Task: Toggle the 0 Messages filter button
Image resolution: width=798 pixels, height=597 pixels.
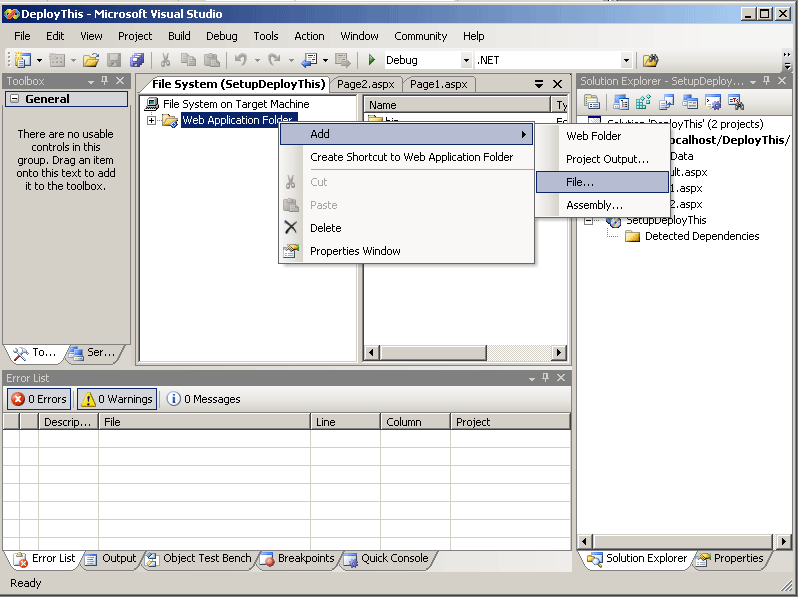Action: tap(204, 399)
